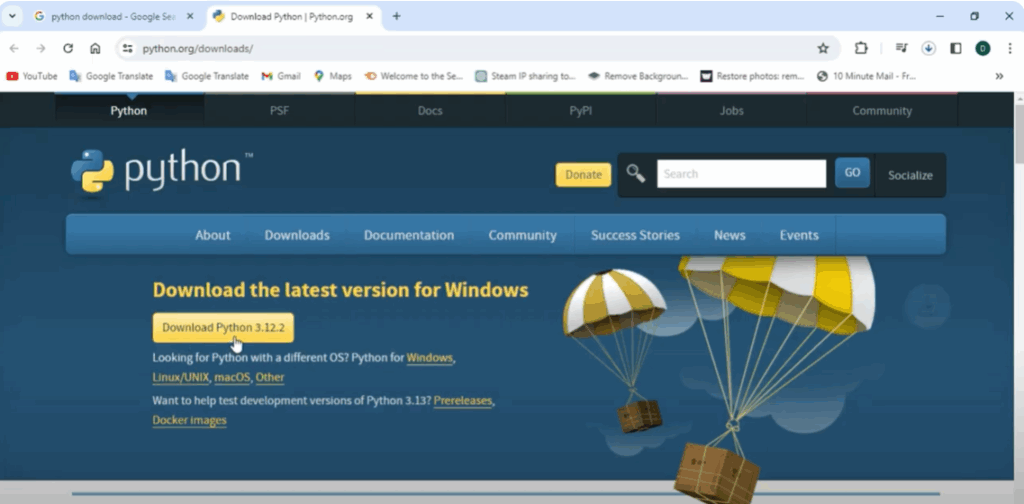Open Remove Background bookmark

(x=638, y=76)
